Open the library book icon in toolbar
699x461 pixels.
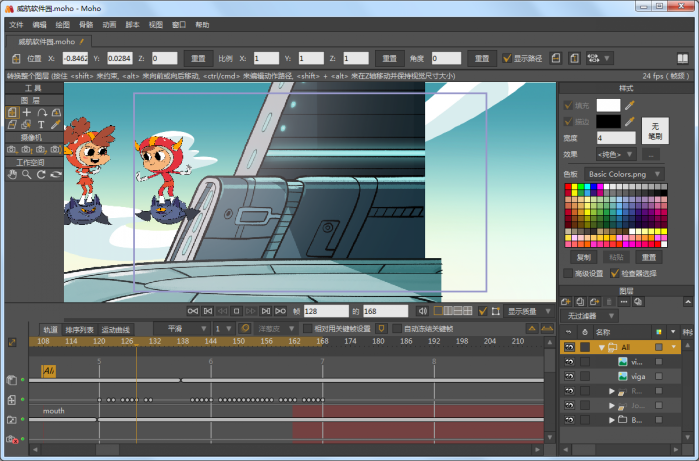point(683,58)
